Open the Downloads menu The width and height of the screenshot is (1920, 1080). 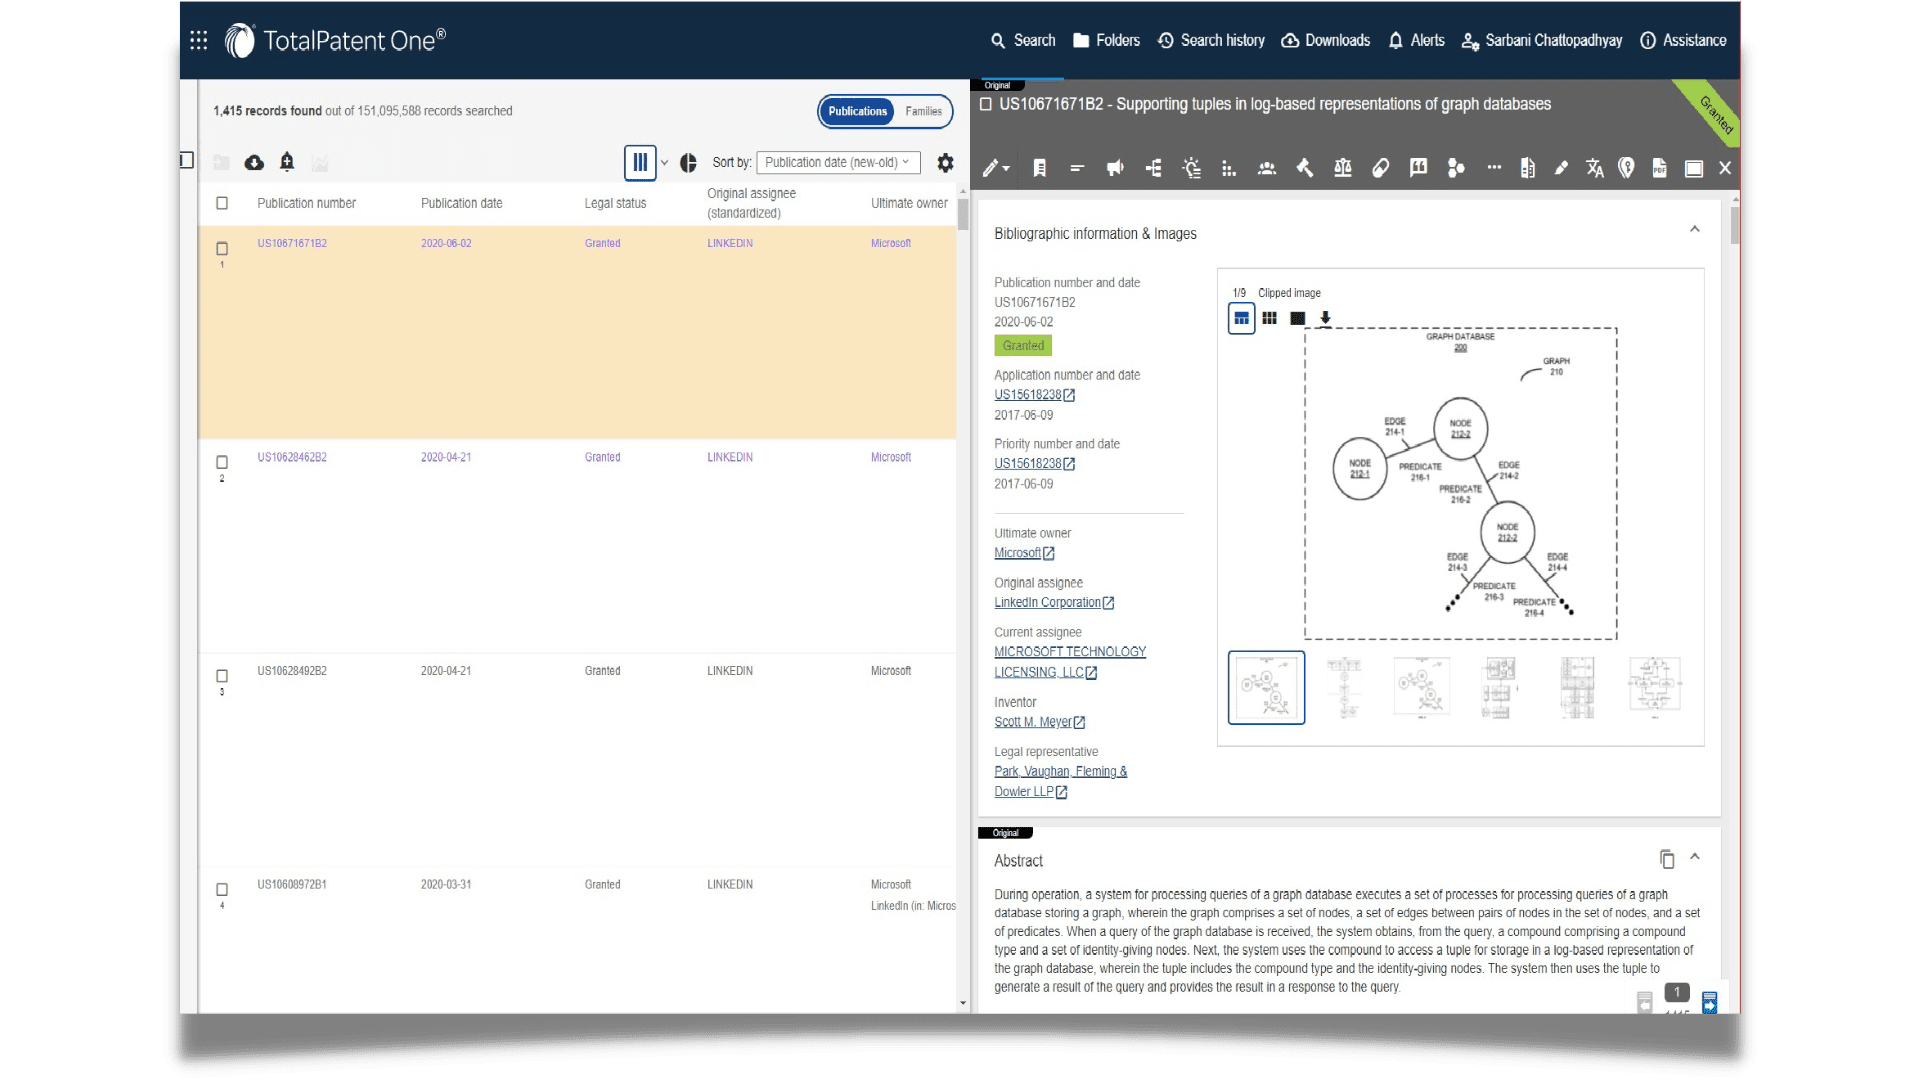(1325, 40)
